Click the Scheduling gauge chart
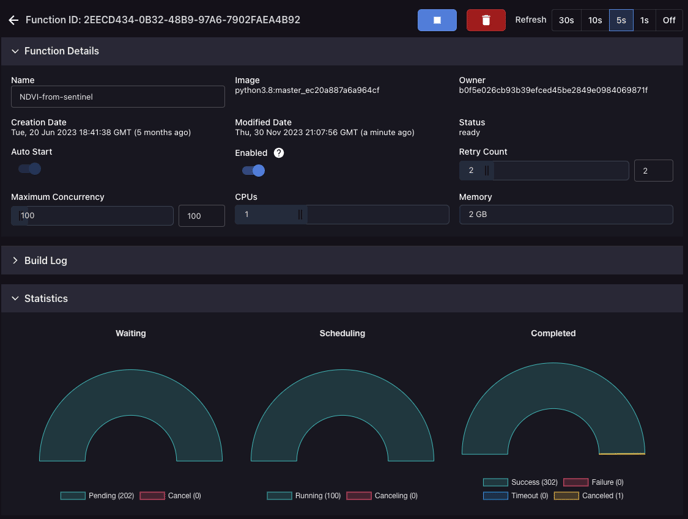 point(342,415)
